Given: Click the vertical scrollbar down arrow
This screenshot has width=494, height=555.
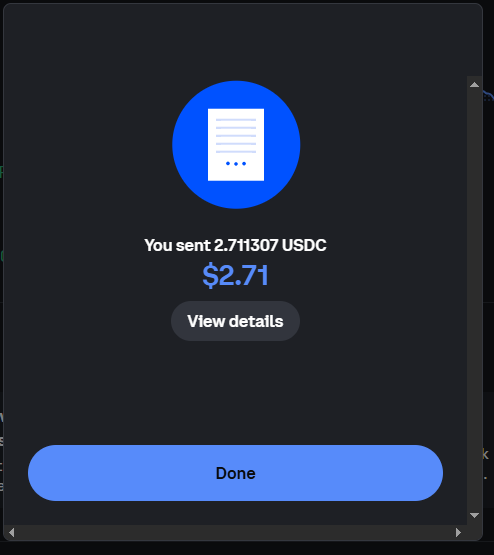Looking at the screenshot, I should 475,515.
